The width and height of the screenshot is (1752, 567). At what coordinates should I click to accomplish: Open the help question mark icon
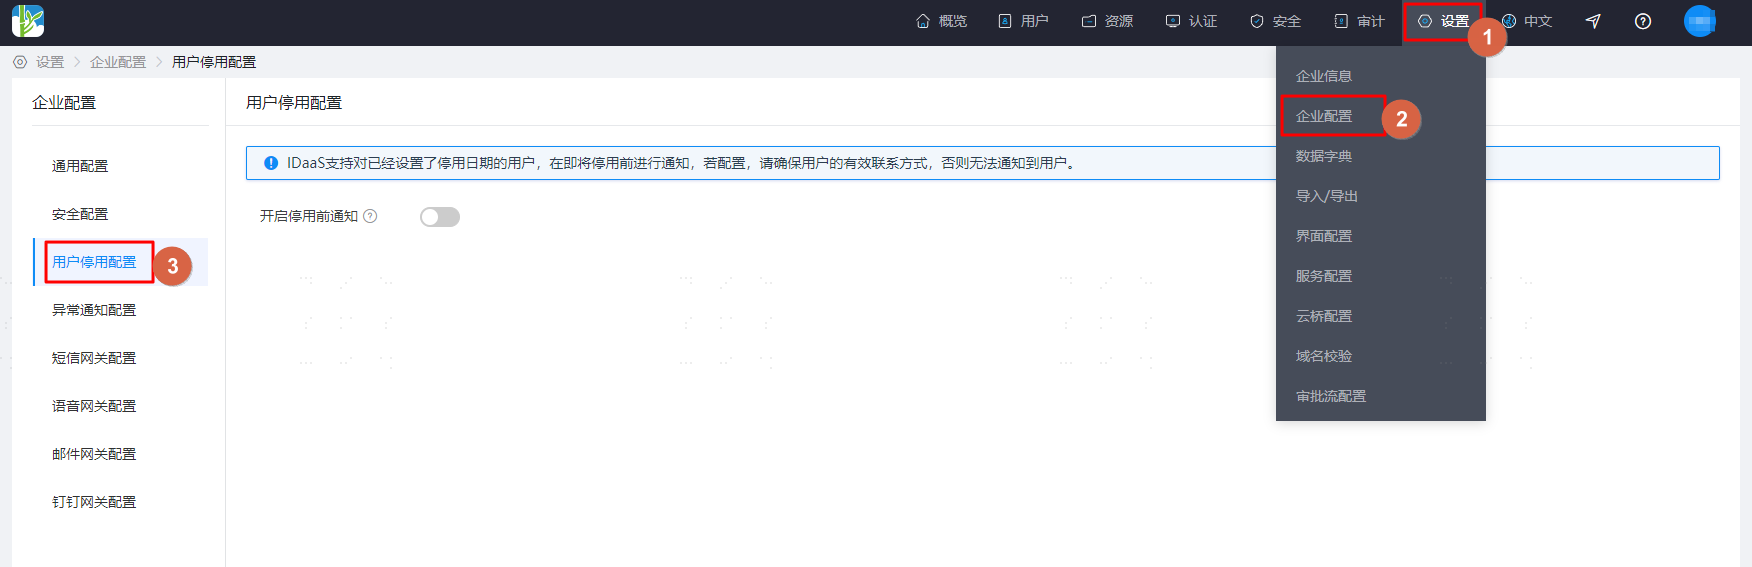point(1643,21)
